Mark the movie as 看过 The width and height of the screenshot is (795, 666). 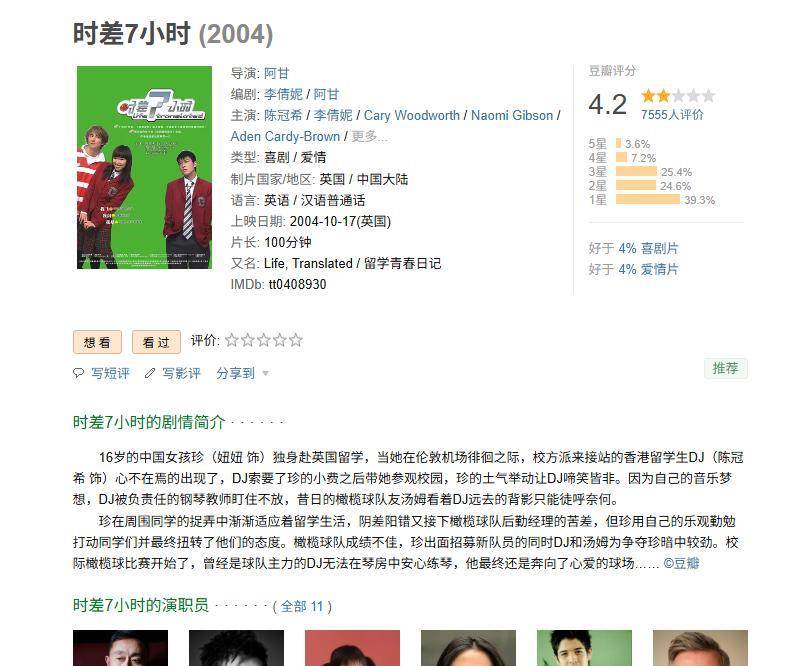(x=156, y=342)
